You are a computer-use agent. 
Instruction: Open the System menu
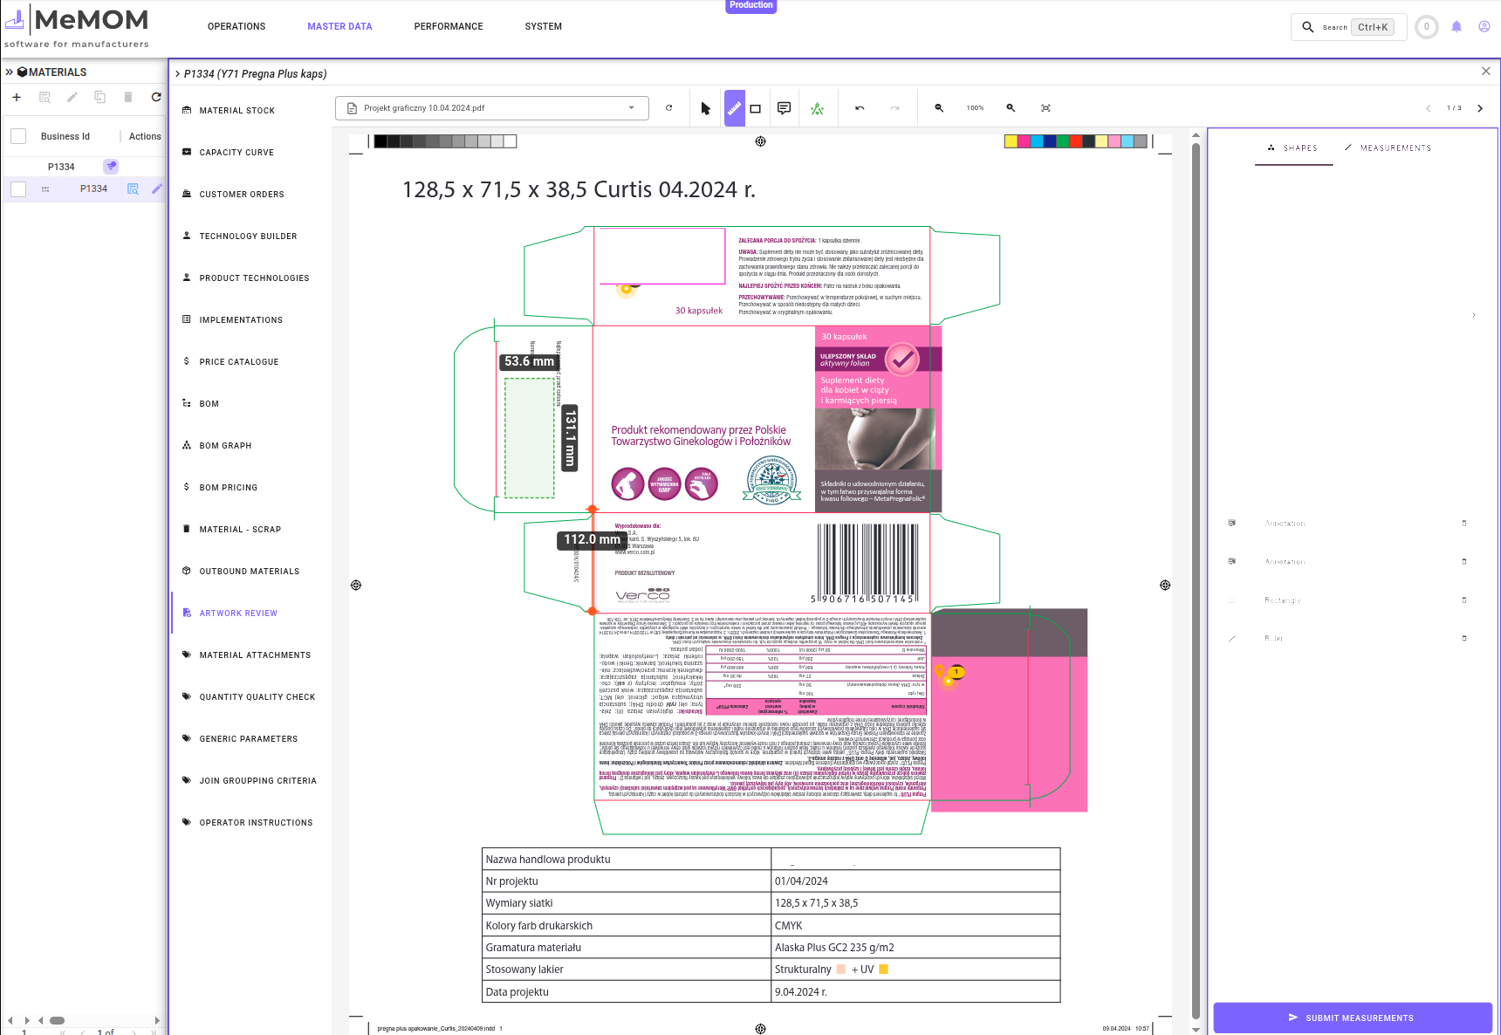543,27
